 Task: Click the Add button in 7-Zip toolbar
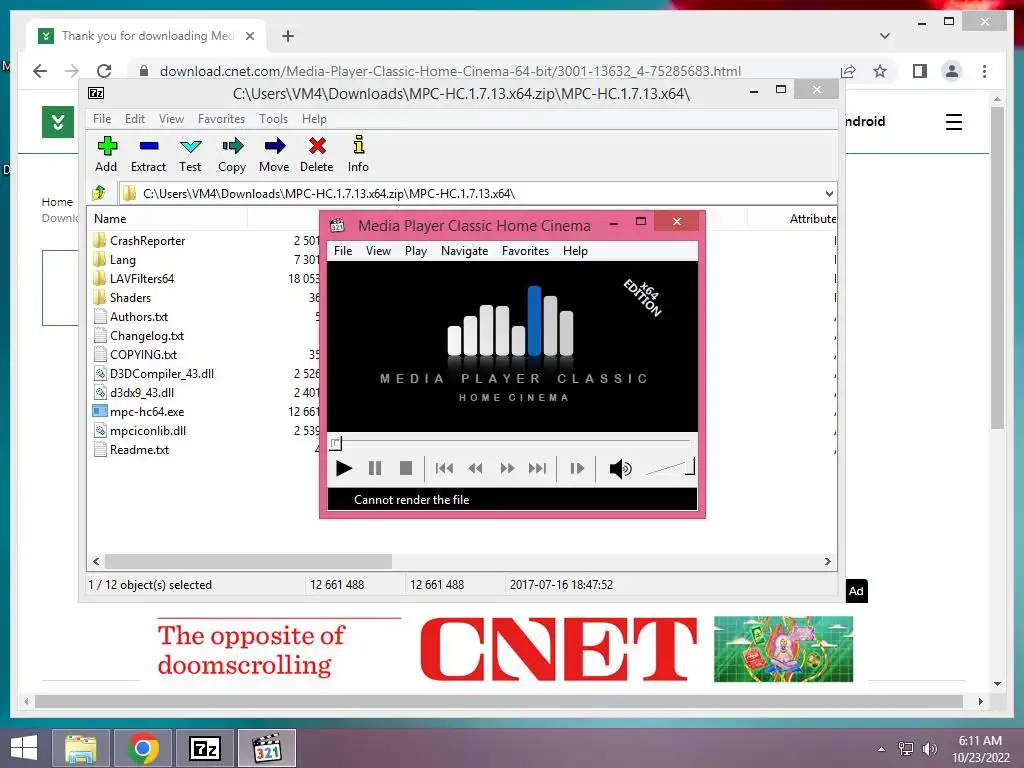coord(106,155)
